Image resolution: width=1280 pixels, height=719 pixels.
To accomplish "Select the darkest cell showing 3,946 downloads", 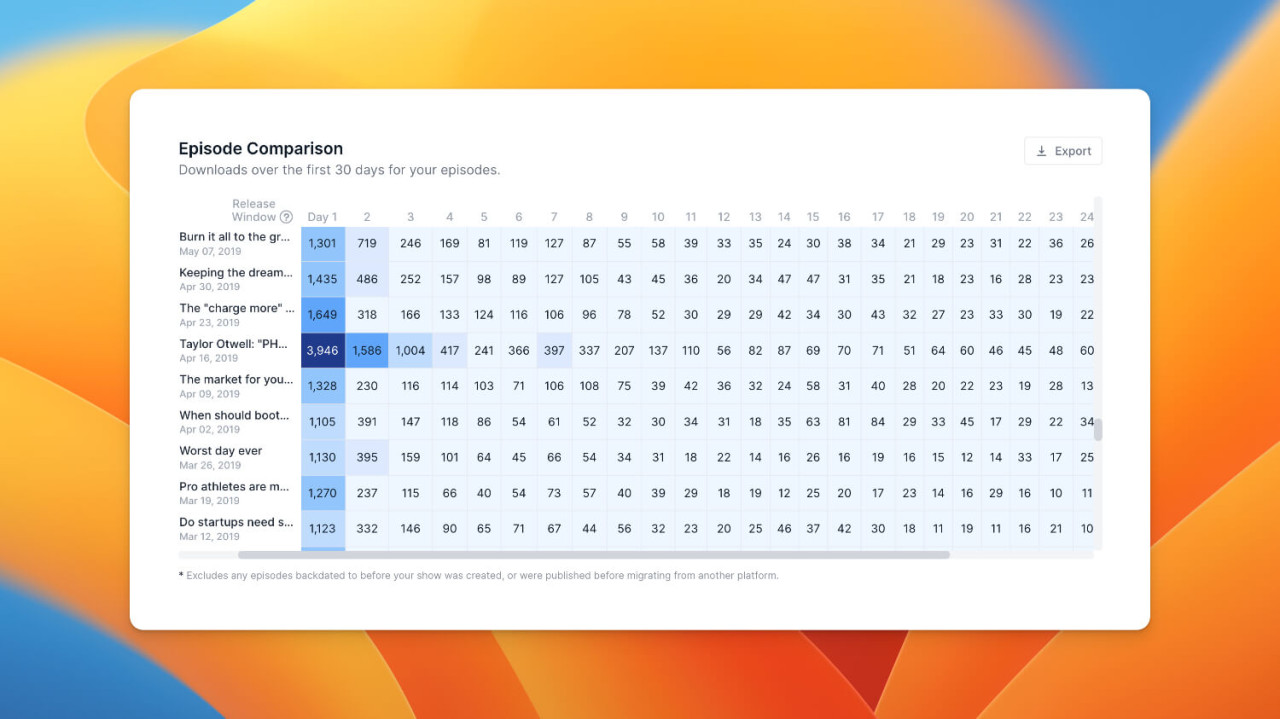I will click(x=322, y=350).
